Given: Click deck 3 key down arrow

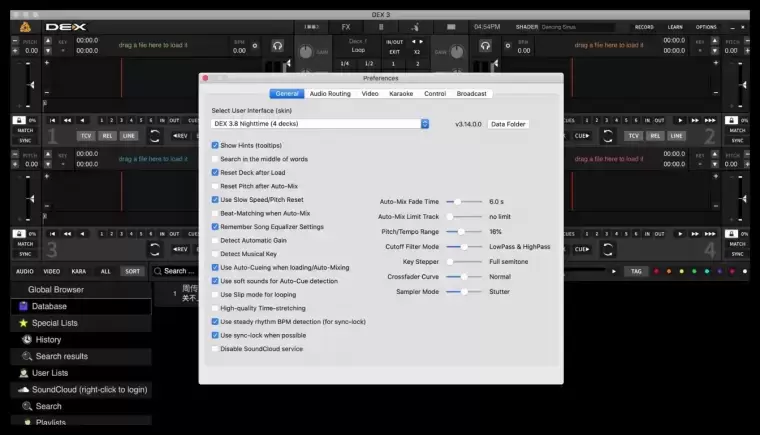Looking at the screenshot, I should [48, 164].
